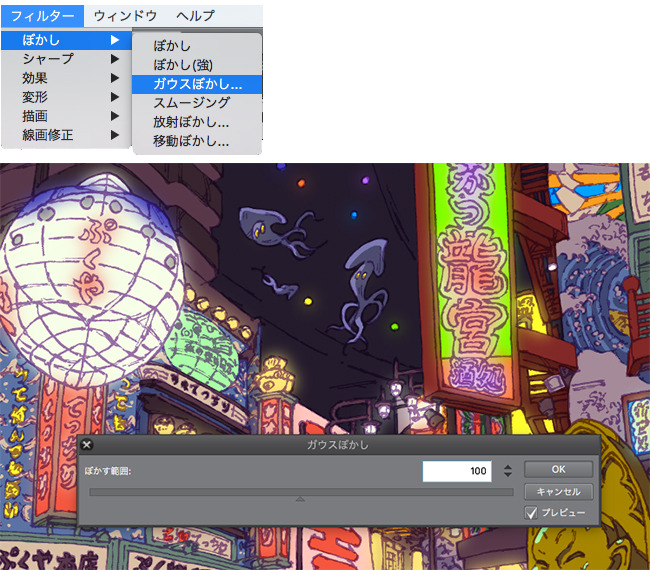Choose 放射ぼかし... filter
650x570 pixels.
pyautogui.click(x=197, y=122)
